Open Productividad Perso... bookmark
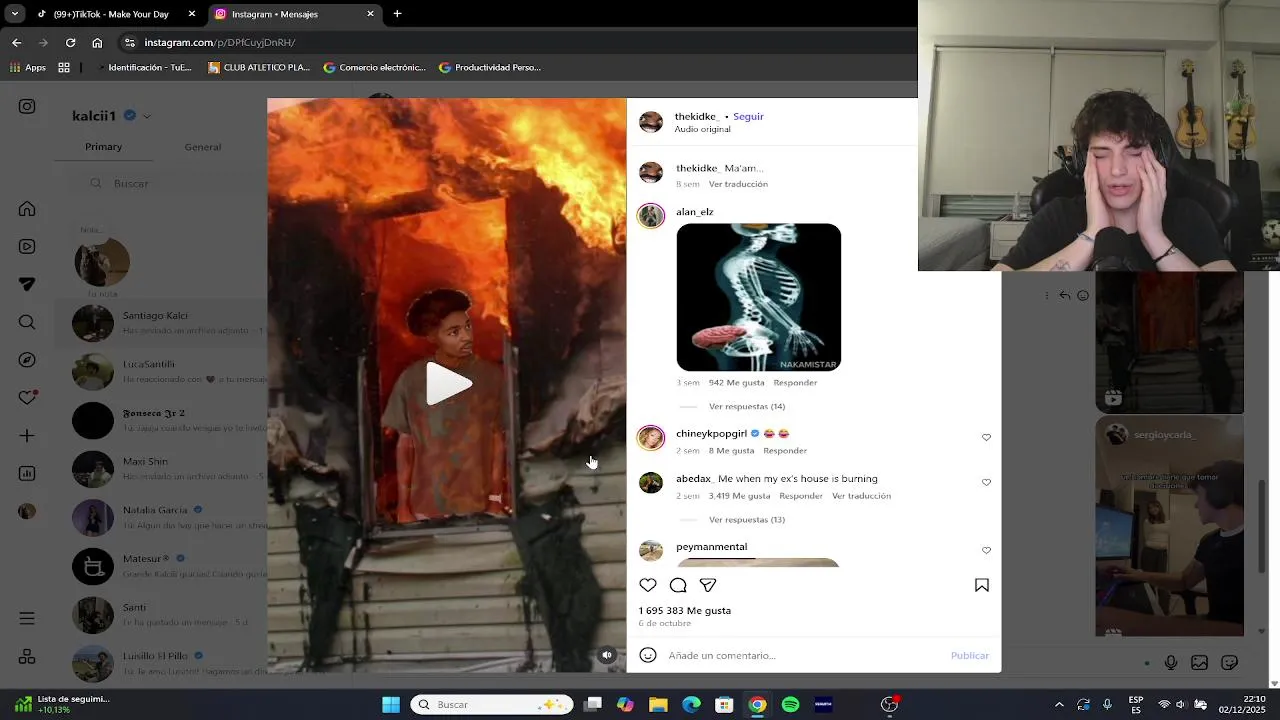The width and height of the screenshot is (1280, 720). click(x=490, y=68)
